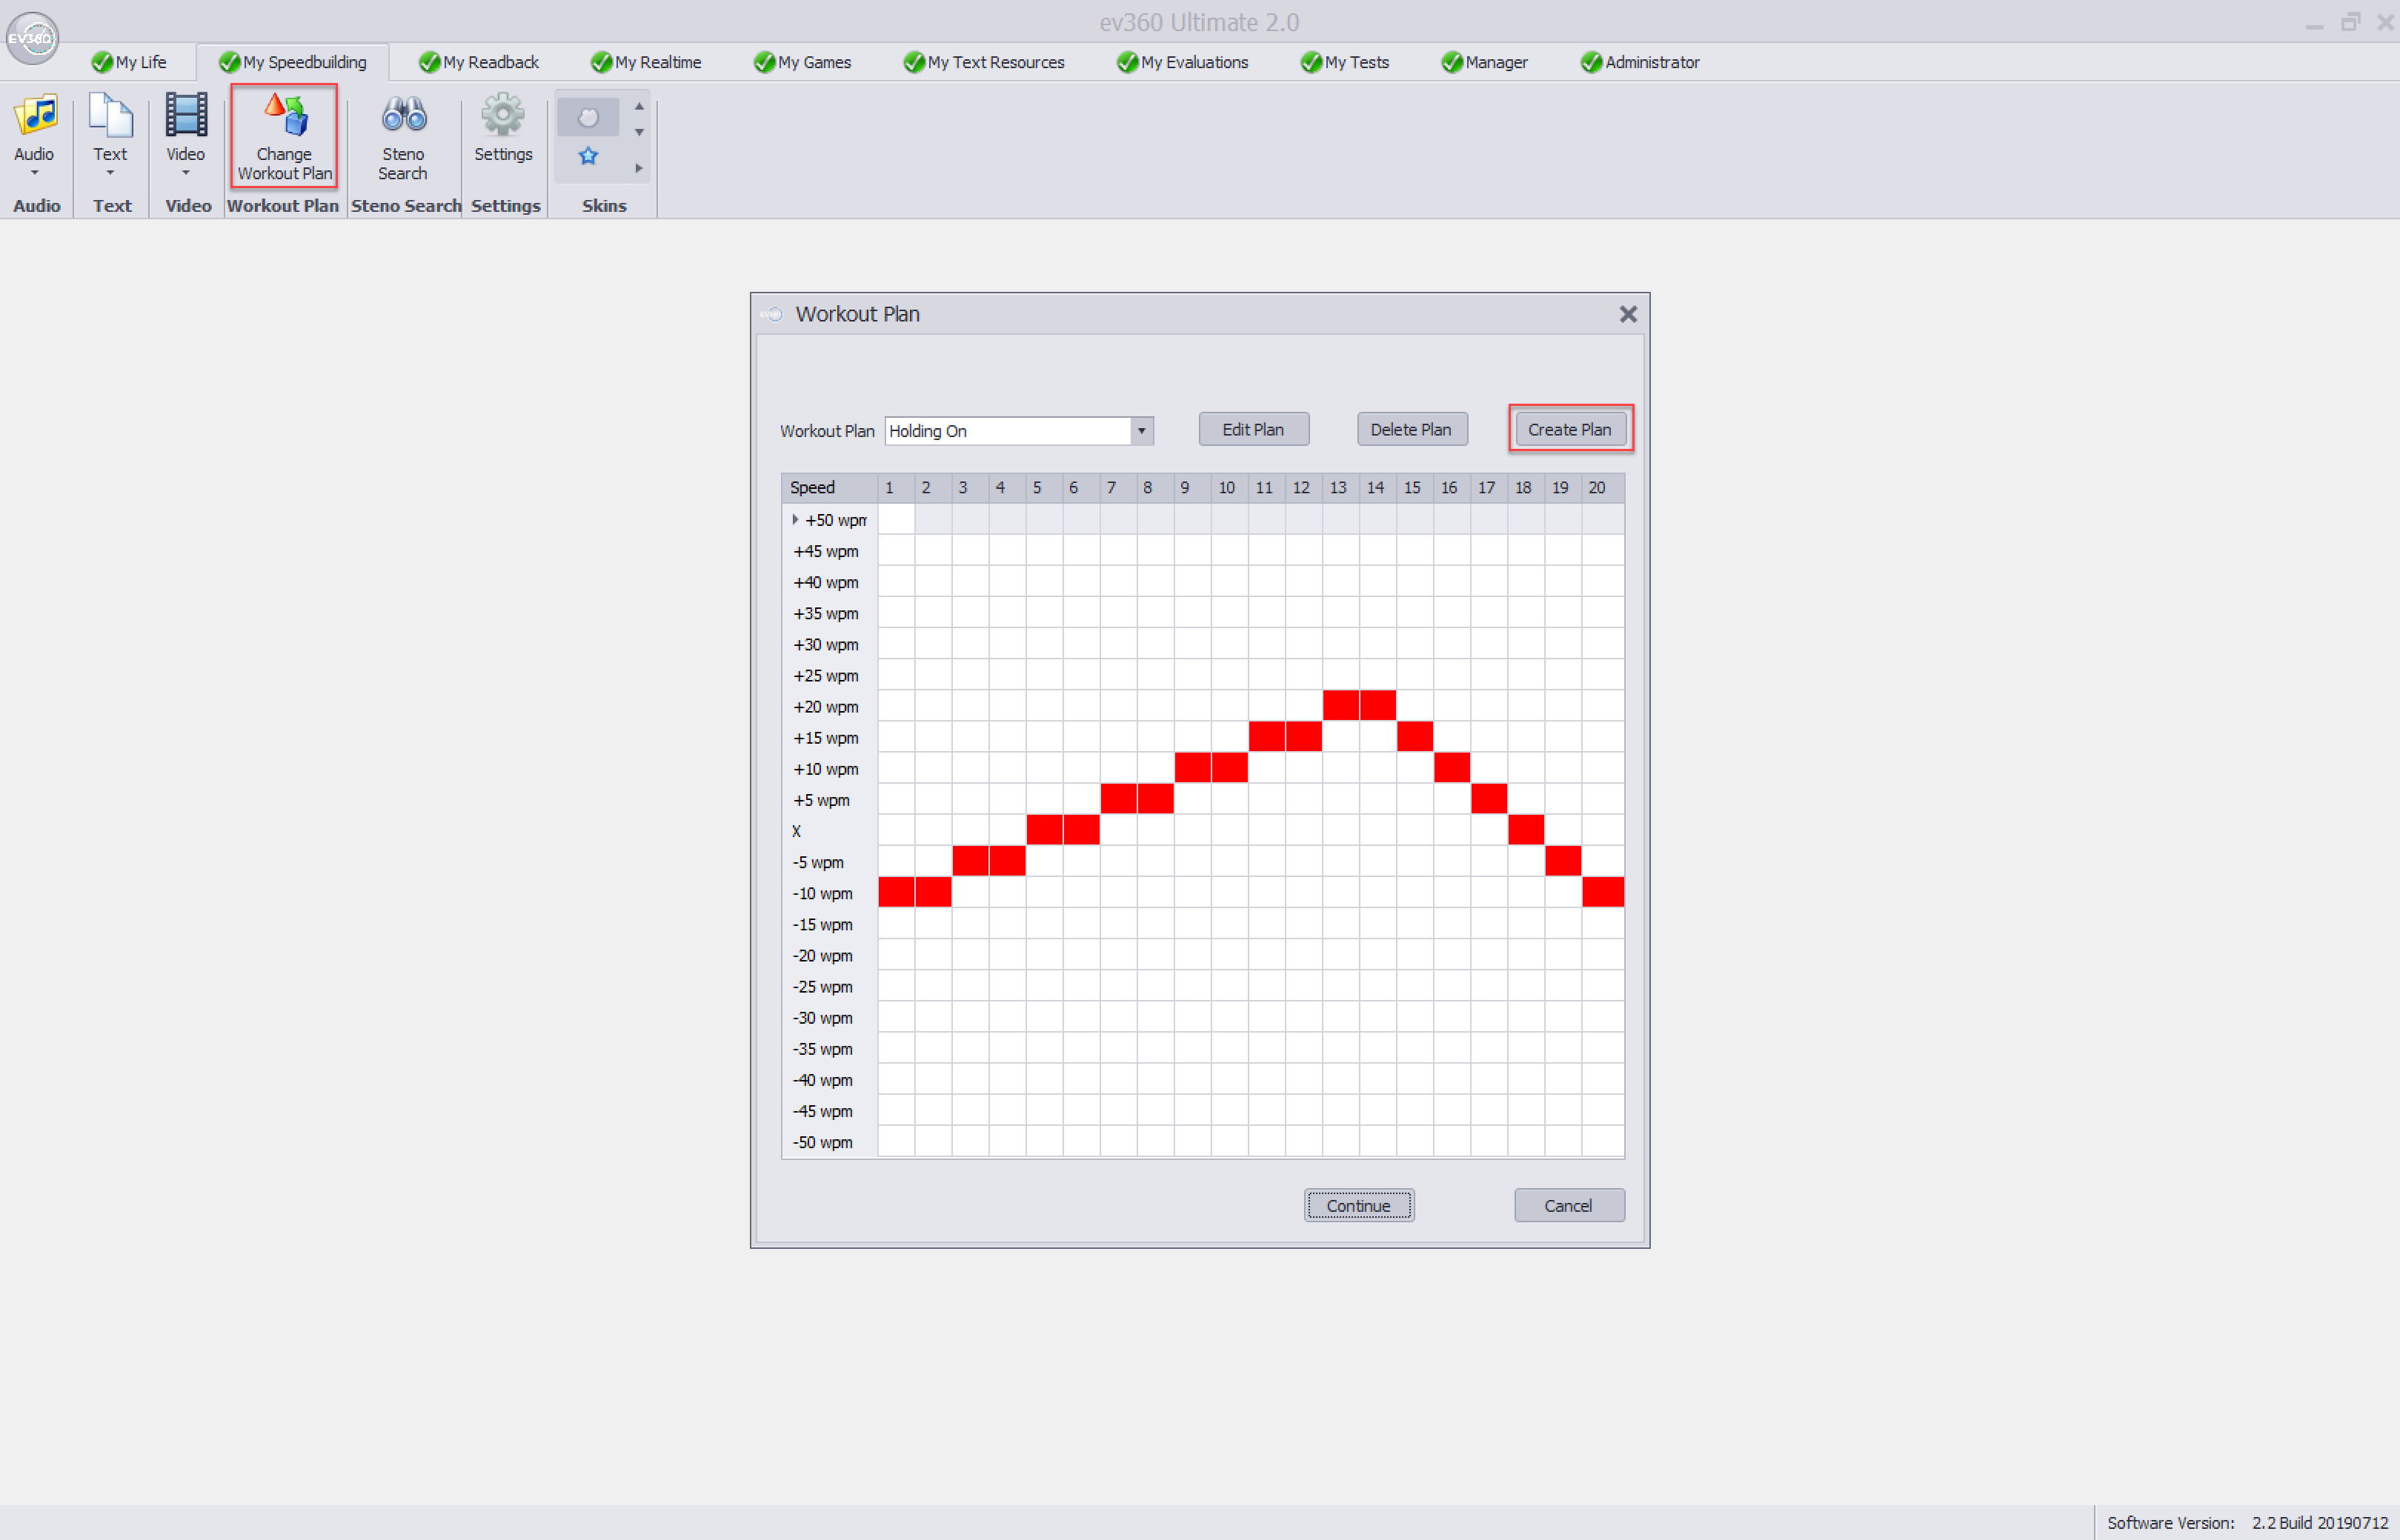Open the Video dropdown arrow
The image size is (2400, 1540).
[186, 173]
